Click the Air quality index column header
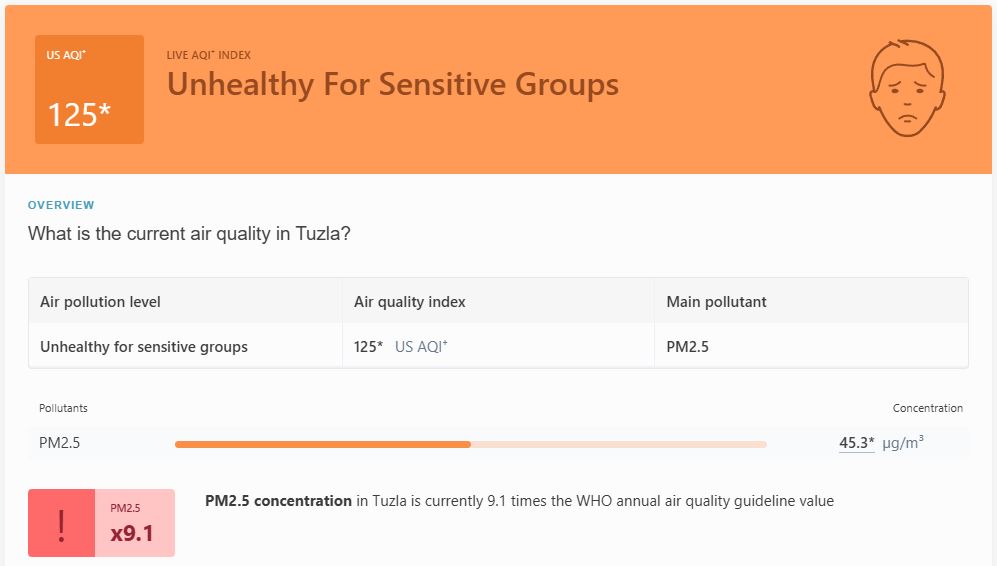This screenshot has height=566, width=997. point(410,302)
